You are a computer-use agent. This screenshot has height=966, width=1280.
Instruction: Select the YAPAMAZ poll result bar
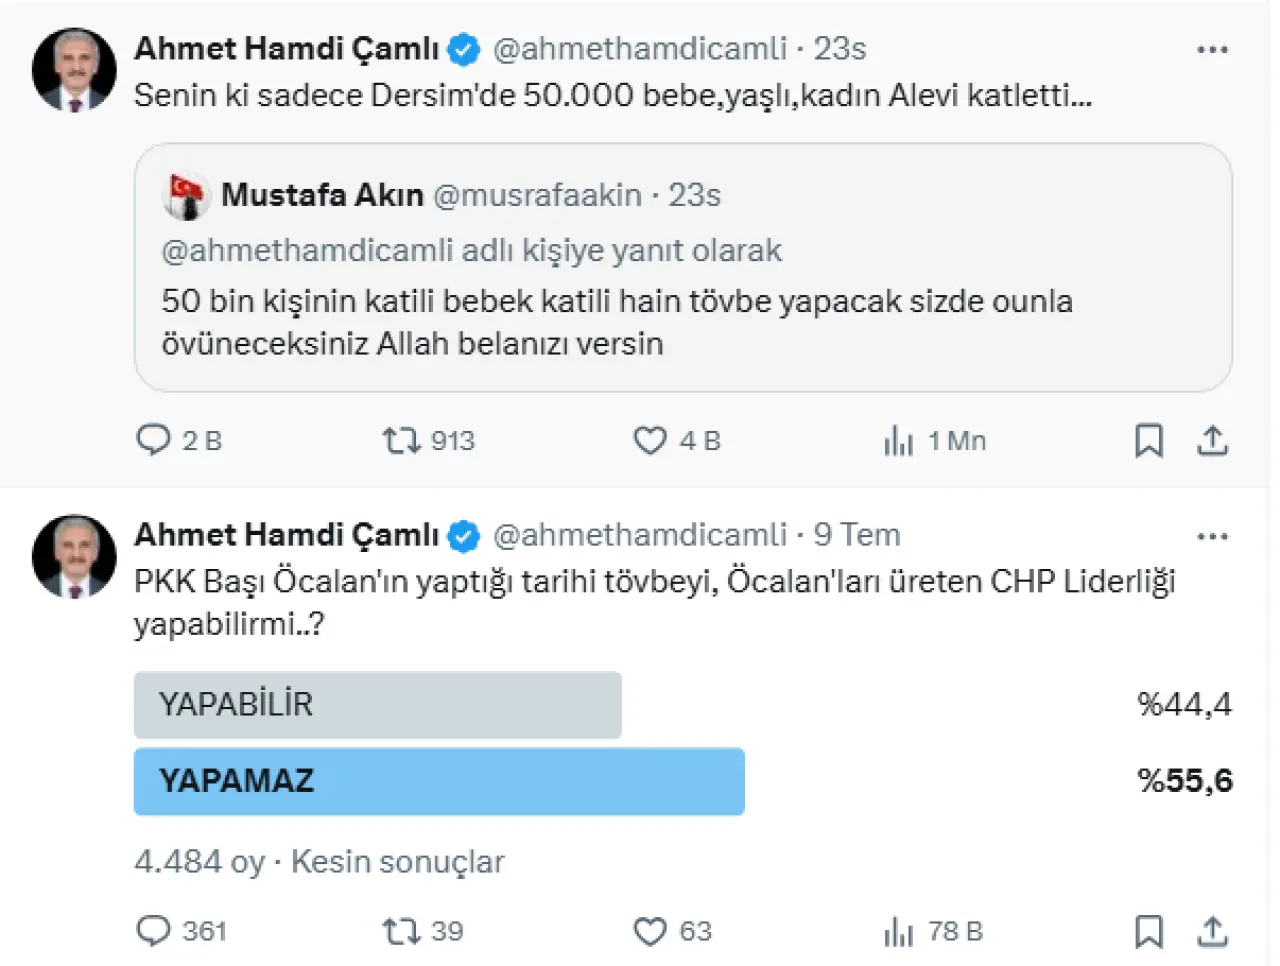click(439, 781)
